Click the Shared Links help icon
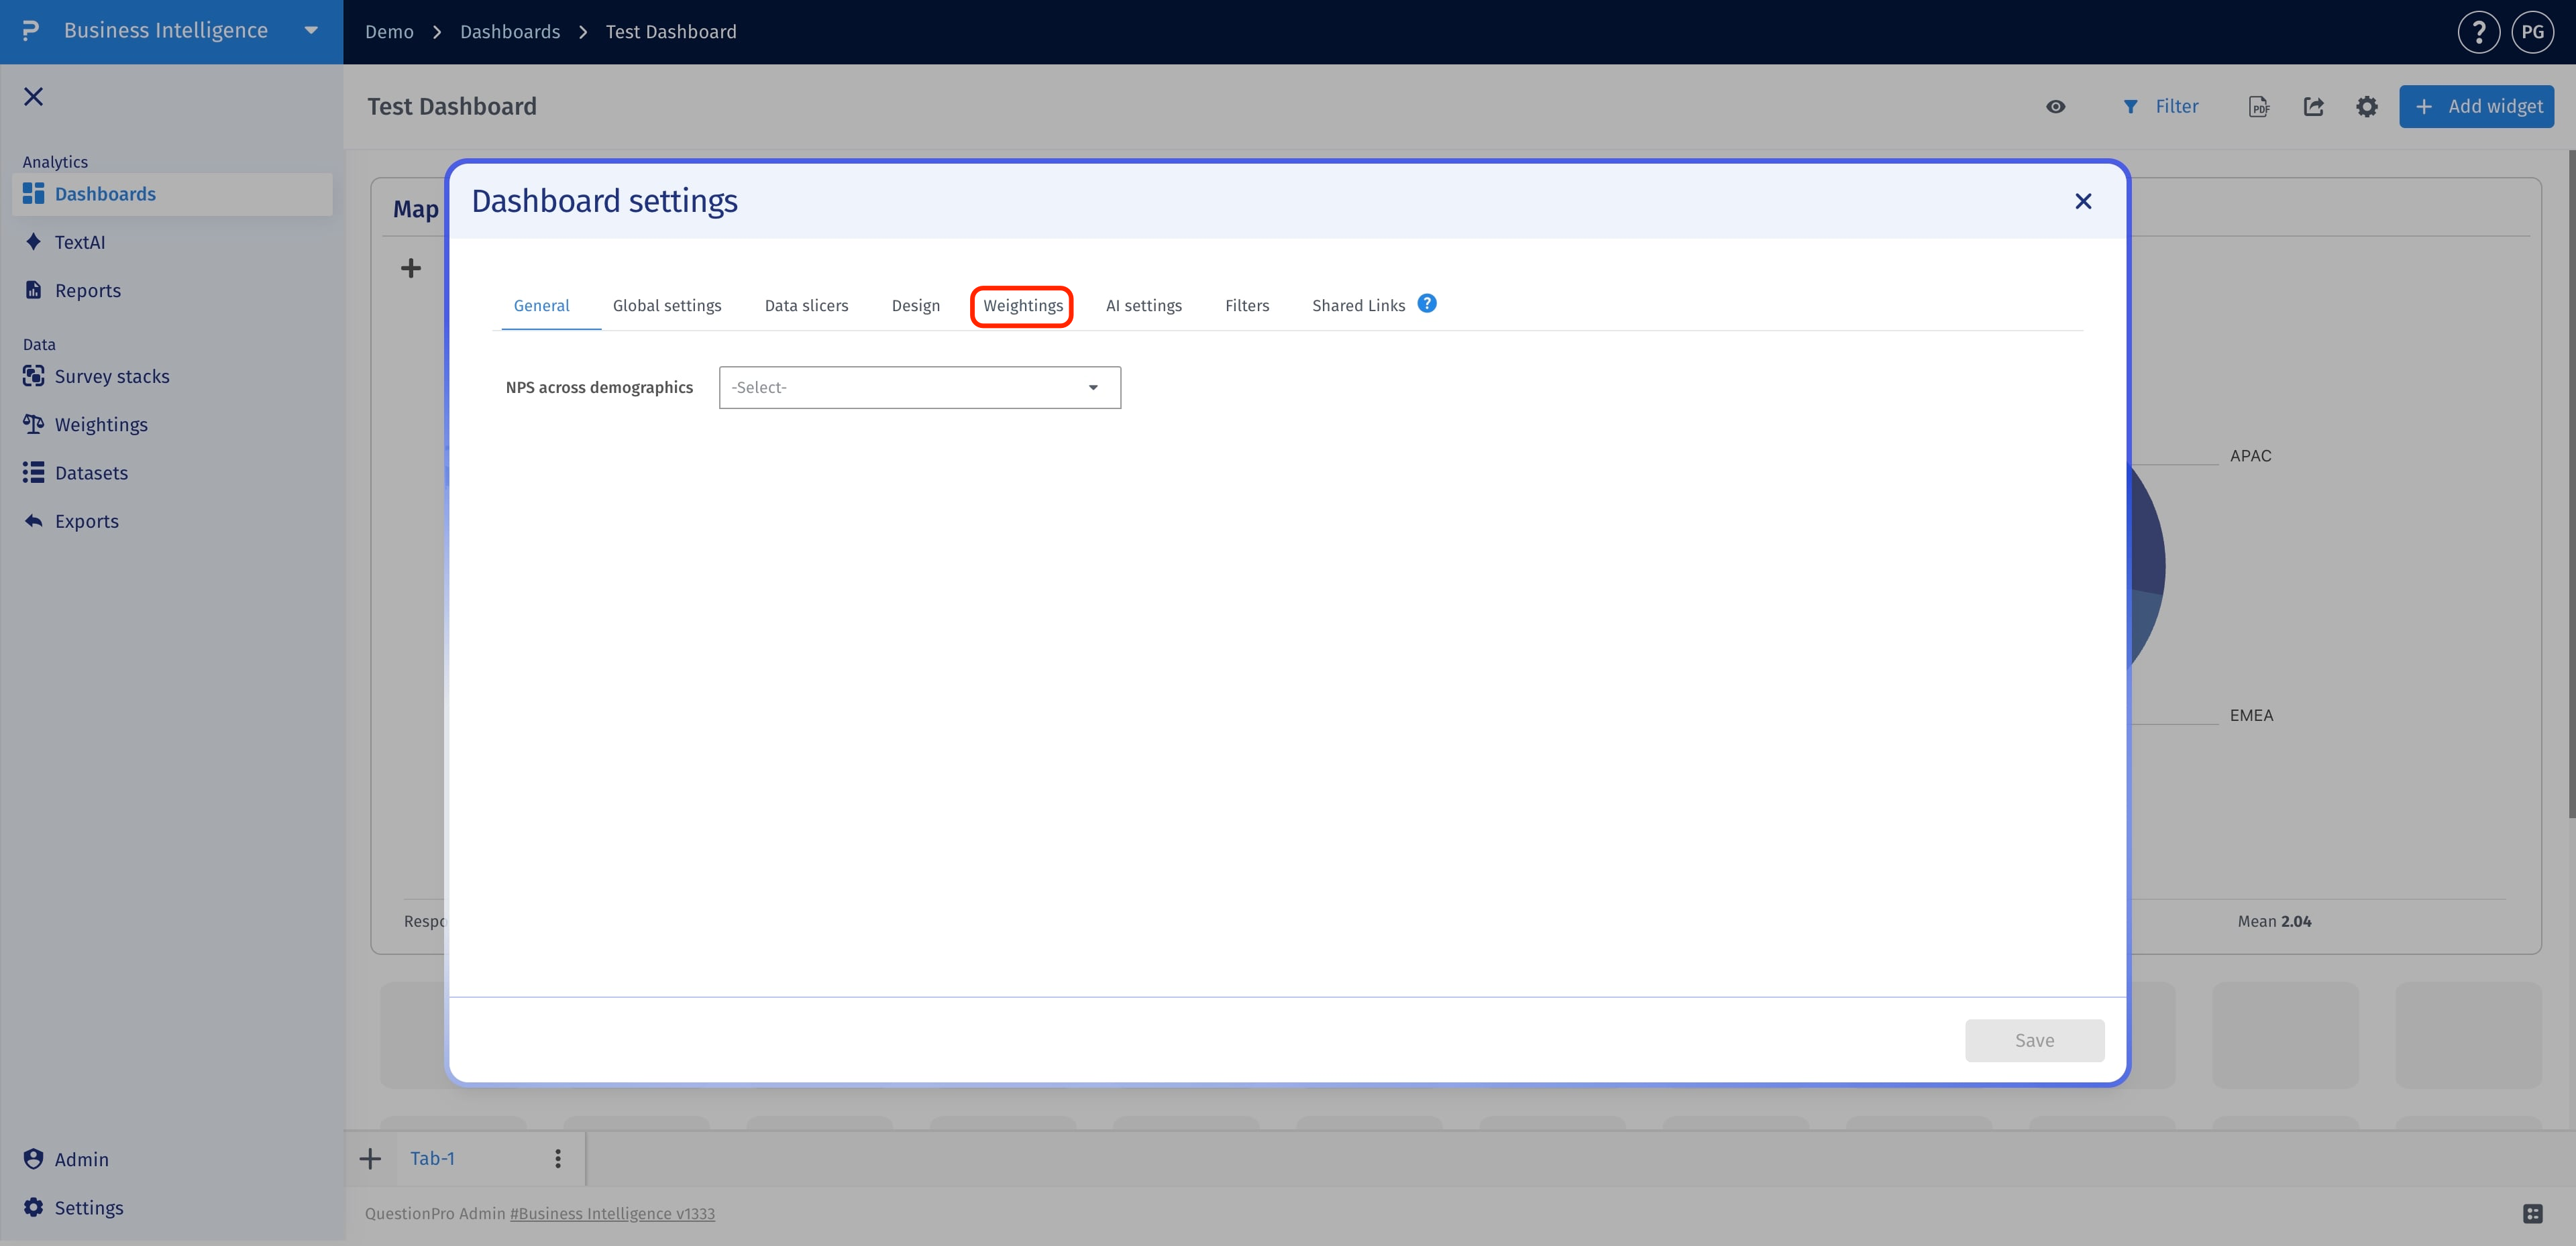 (x=1427, y=303)
